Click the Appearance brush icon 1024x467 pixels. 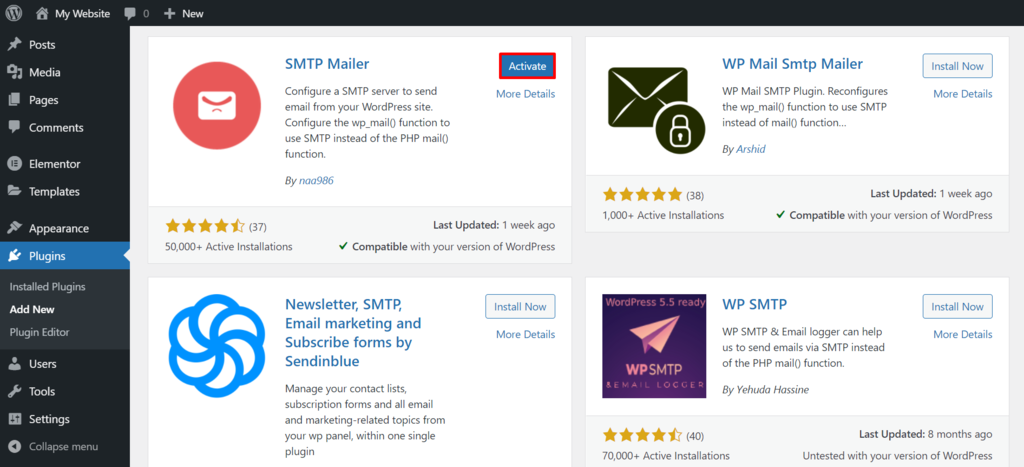click(x=15, y=228)
